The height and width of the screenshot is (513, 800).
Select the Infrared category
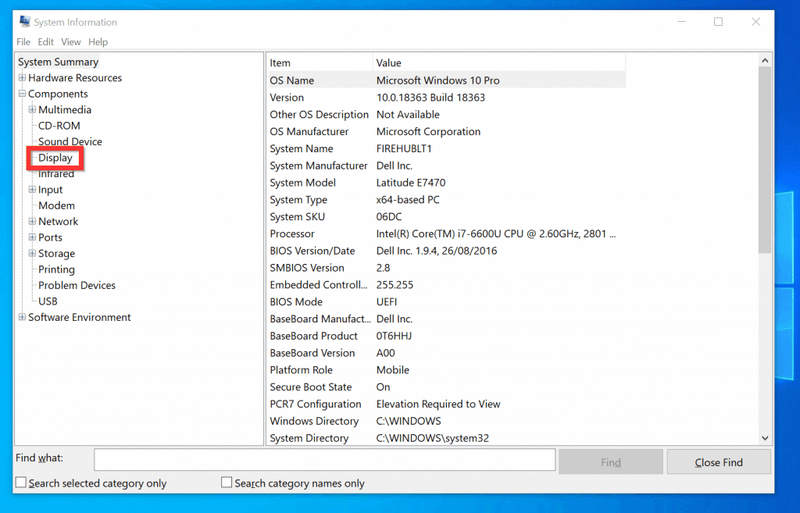(56, 174)
